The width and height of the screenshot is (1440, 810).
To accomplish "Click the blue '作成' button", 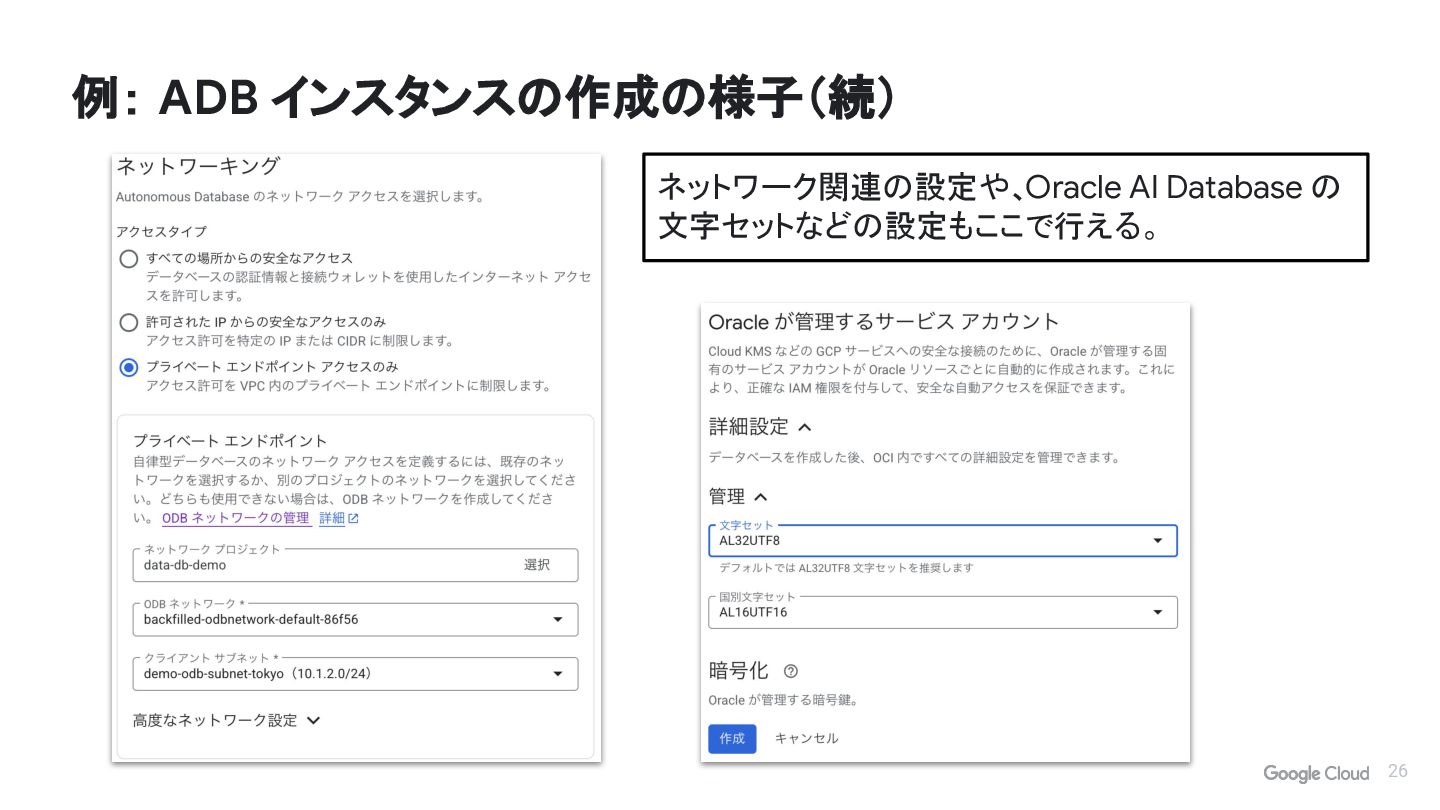I will pos(732,739).
